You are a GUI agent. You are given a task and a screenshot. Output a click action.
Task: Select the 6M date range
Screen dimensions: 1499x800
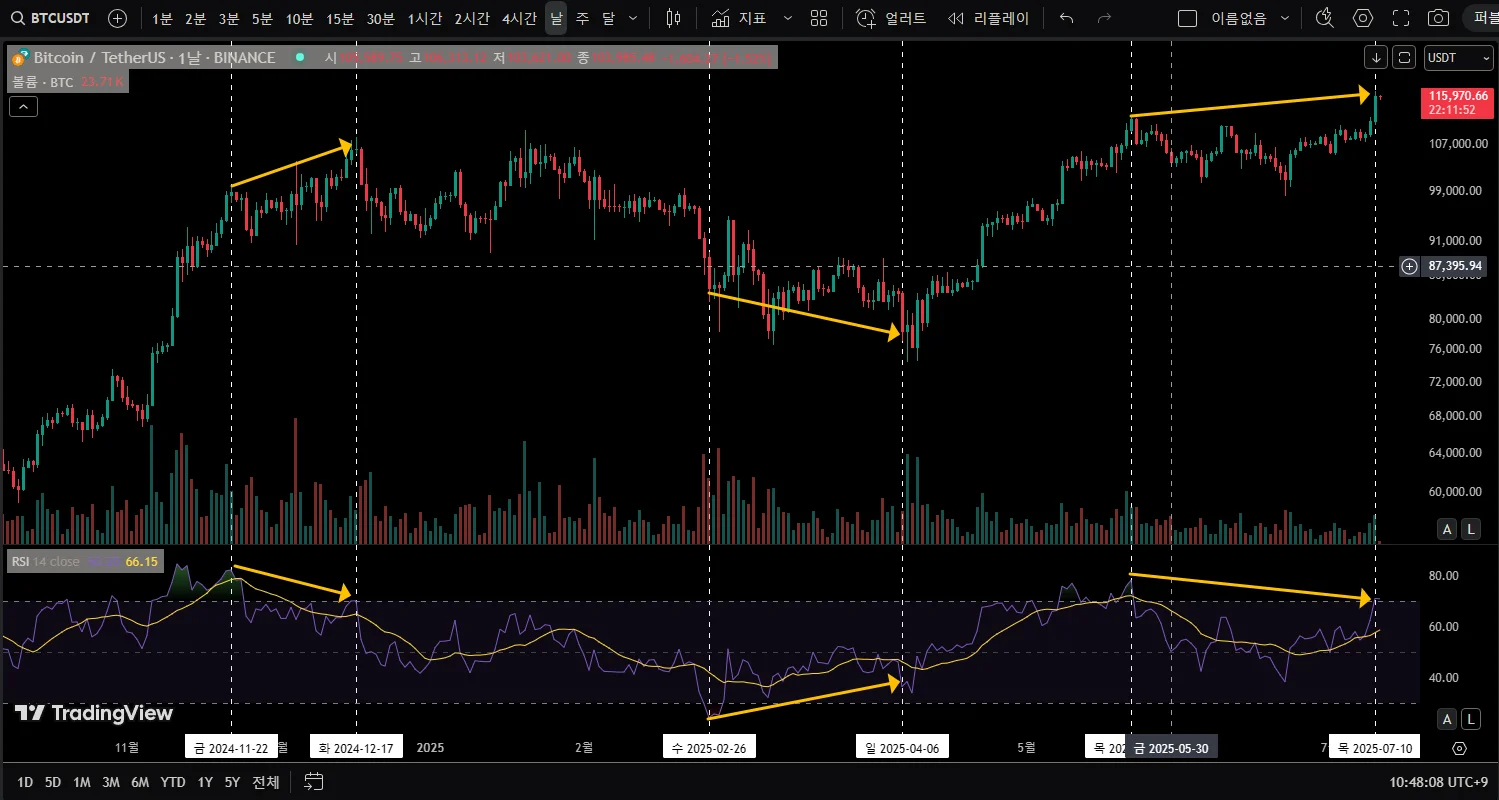click(x=141, y=782)
